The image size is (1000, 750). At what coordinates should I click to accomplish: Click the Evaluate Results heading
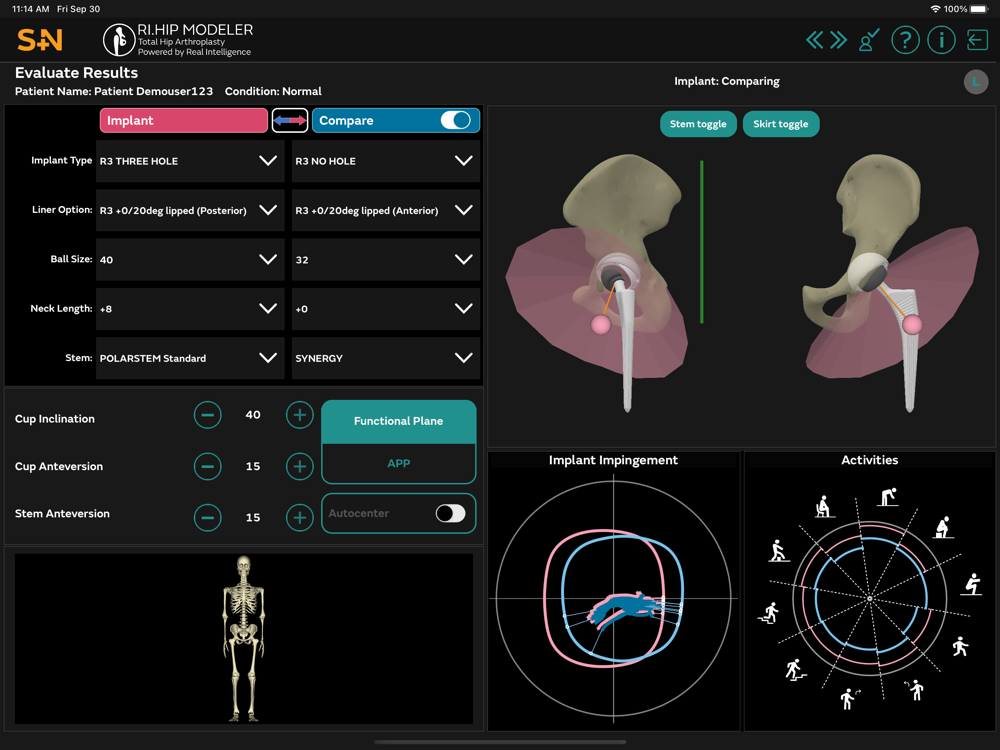(77, 73)
